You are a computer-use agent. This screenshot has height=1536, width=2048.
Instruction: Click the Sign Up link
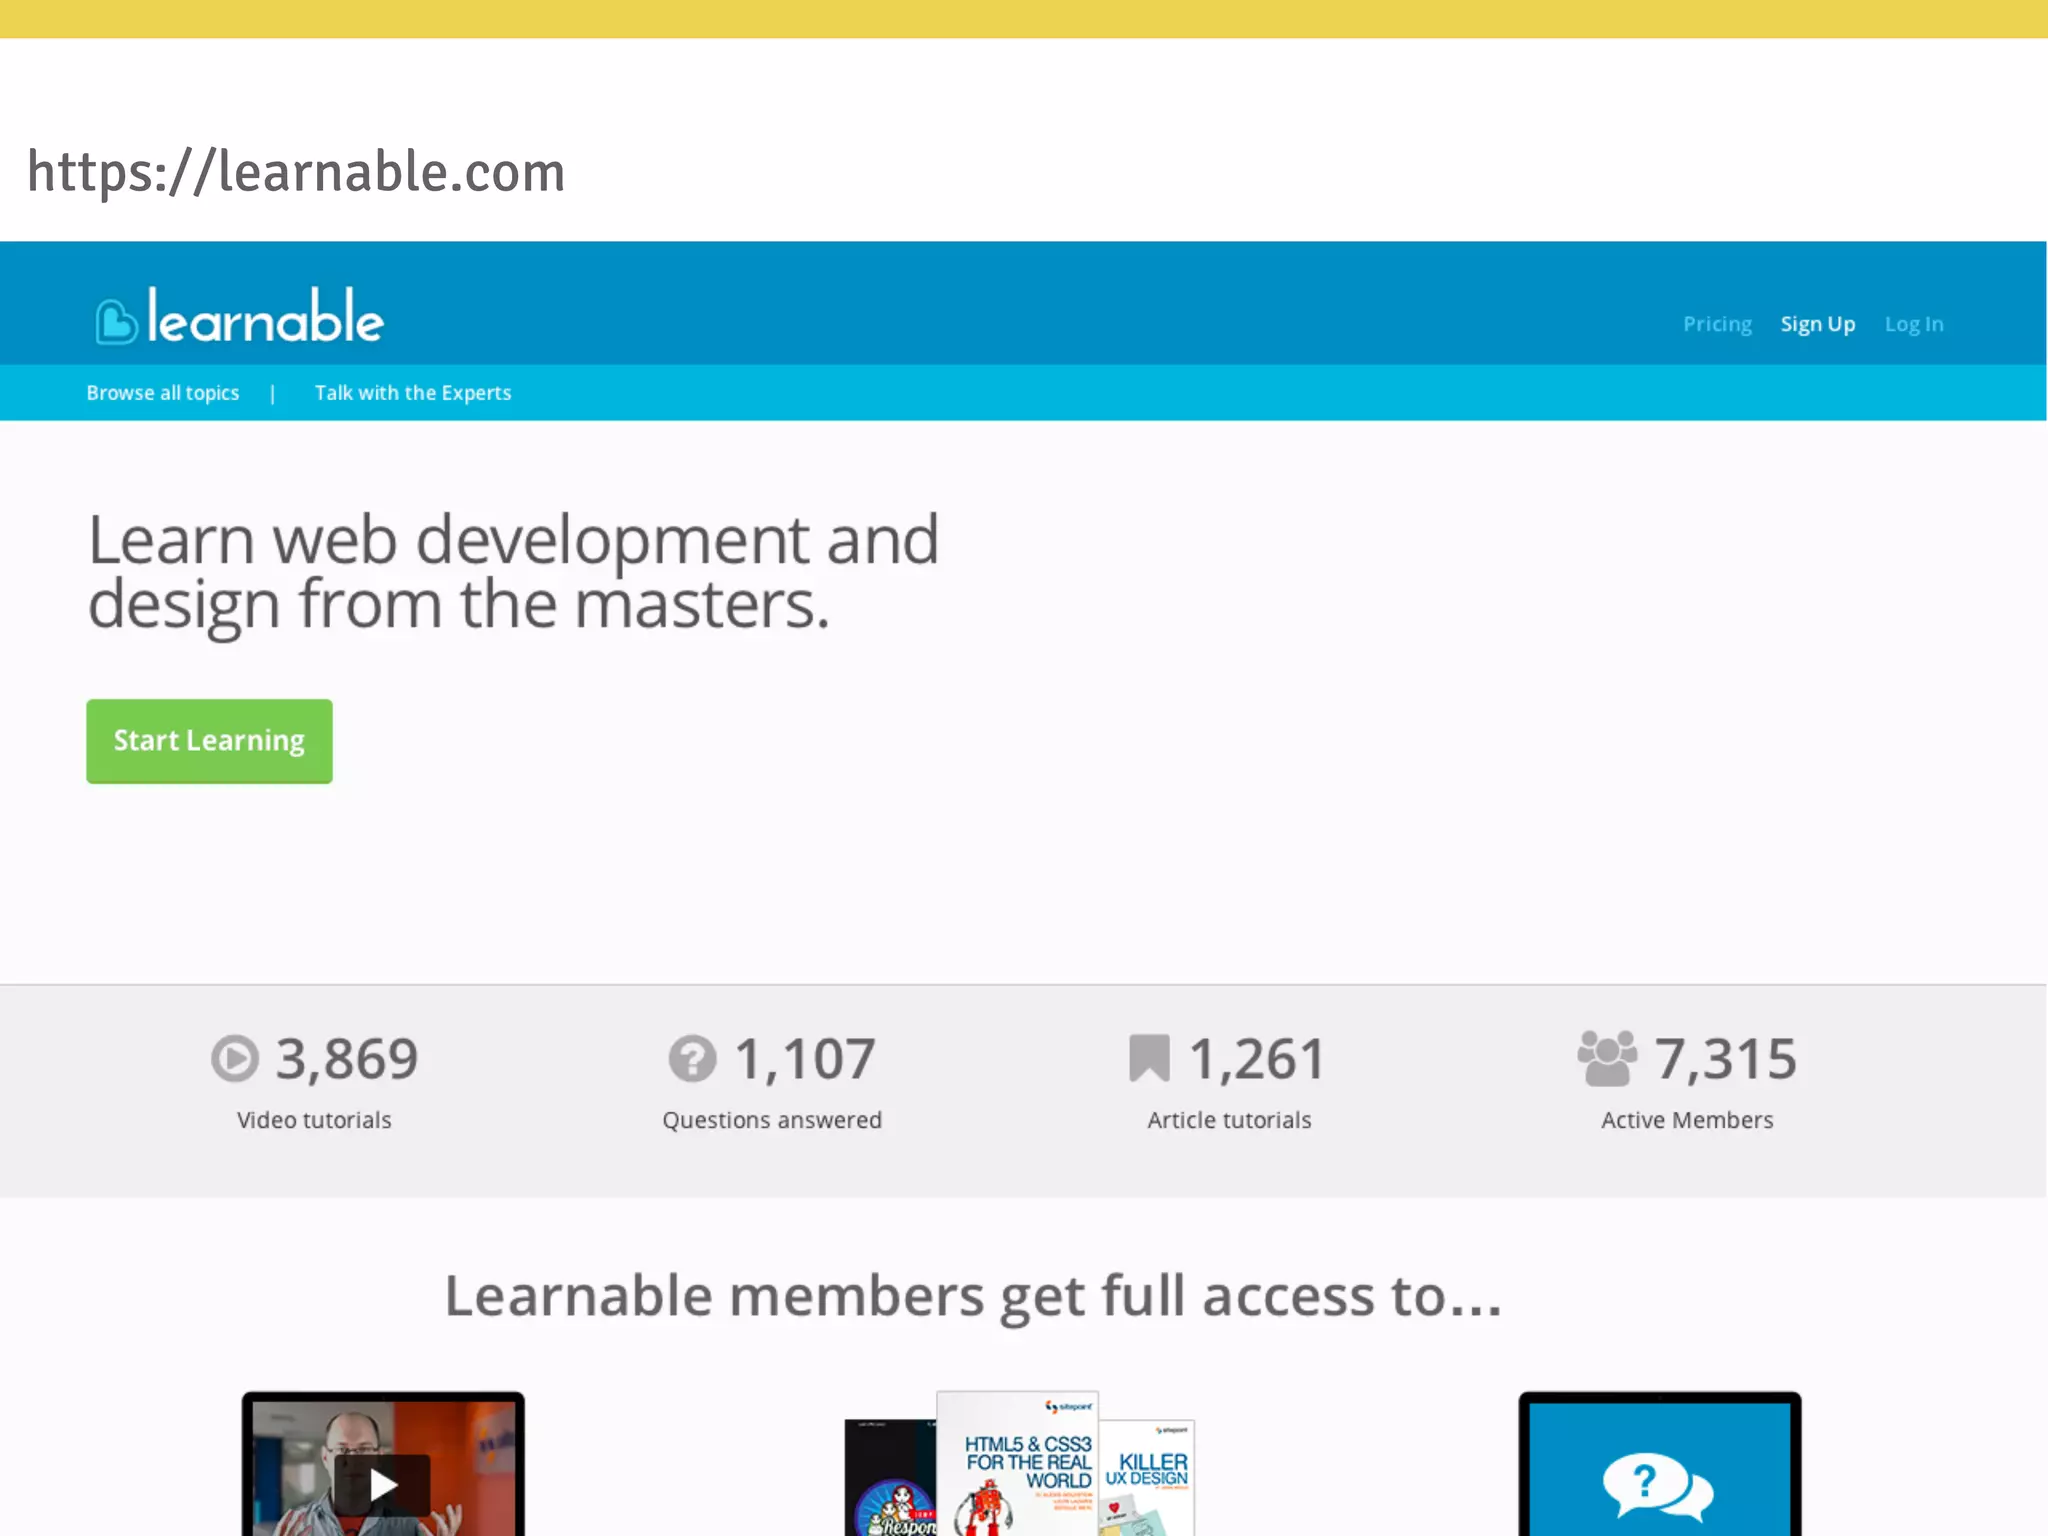click(1817, 324)
